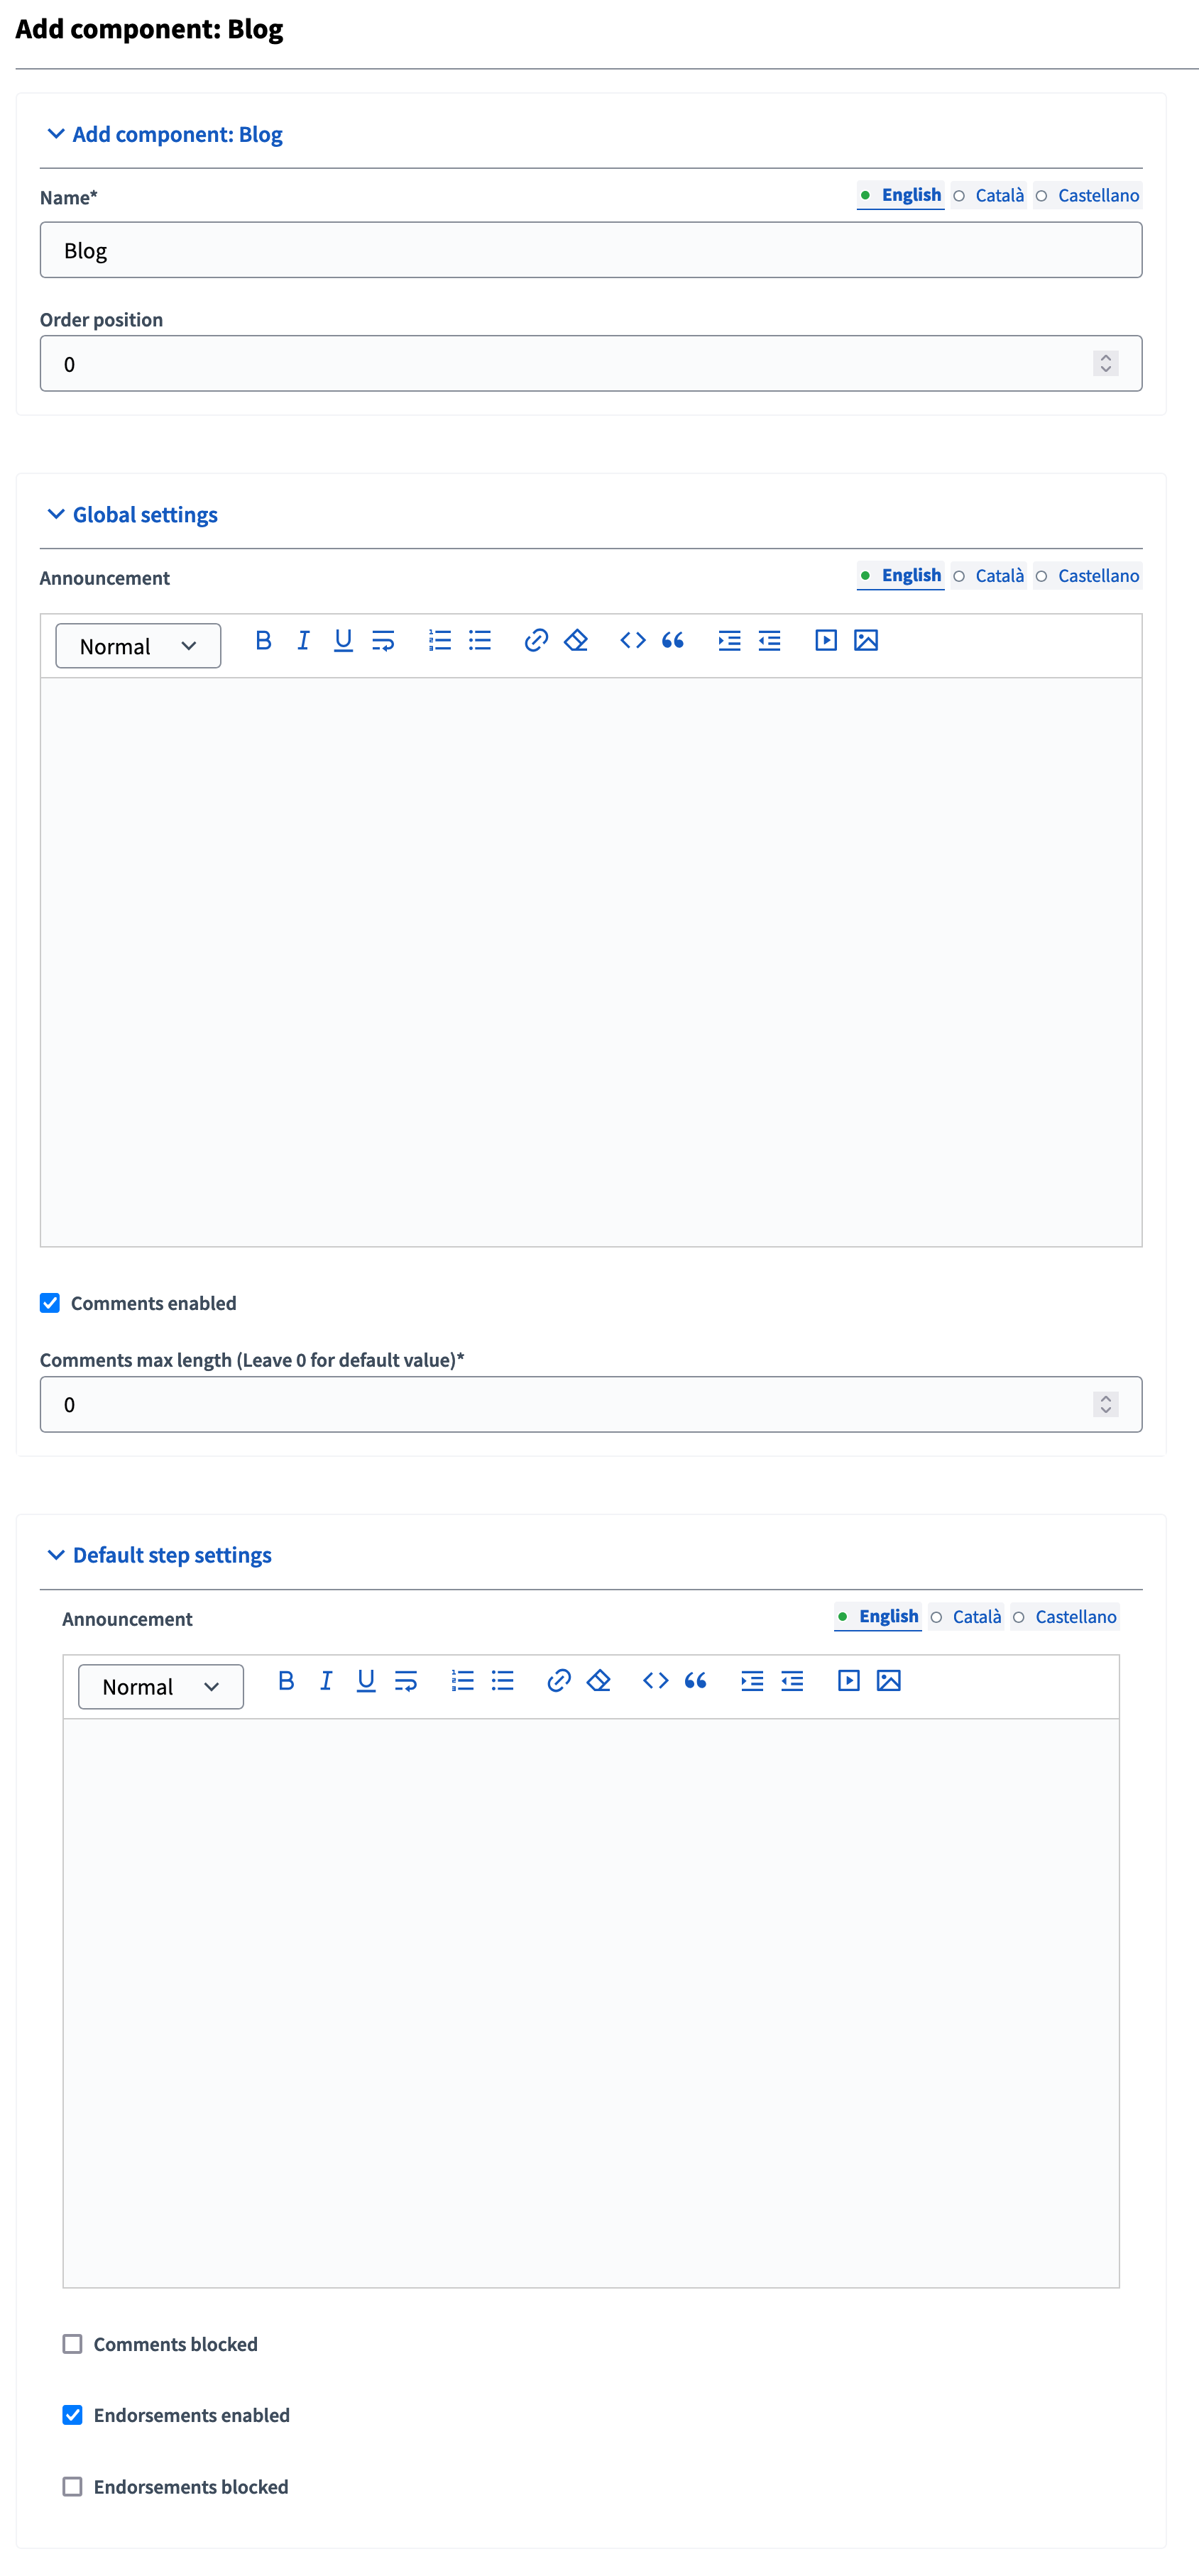Image resolution: width=1199 pixels, height=2576 pixels.
Task: Disable the Comments enabled checkbox
Action: coord(50,1302)
